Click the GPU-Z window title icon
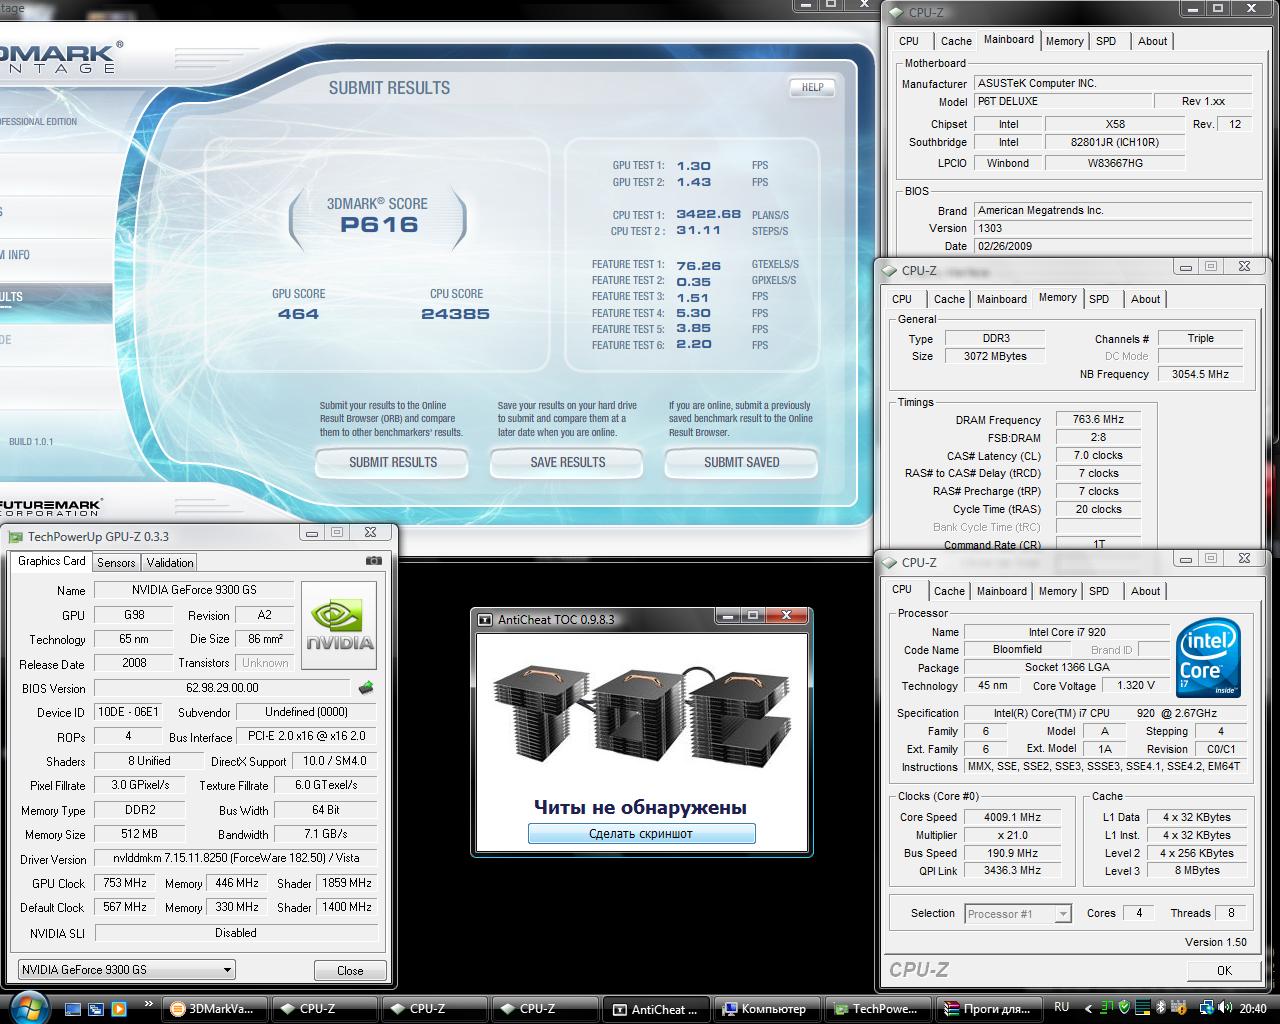 [16, 537]
